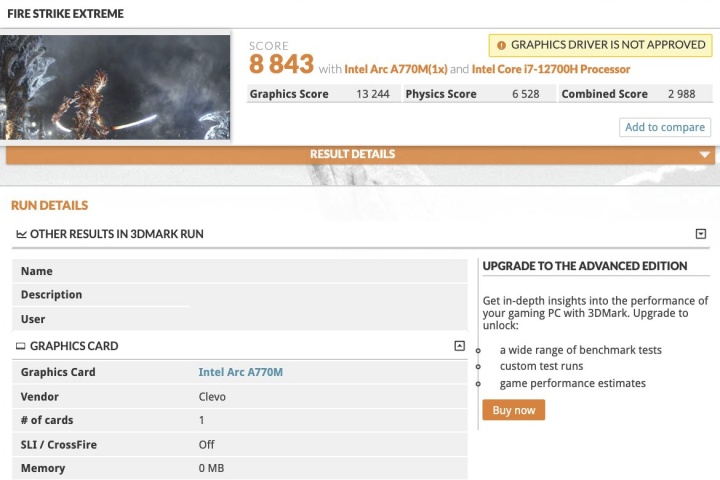Select the Graphics Score value 13 244

click(x=371, y=94)
